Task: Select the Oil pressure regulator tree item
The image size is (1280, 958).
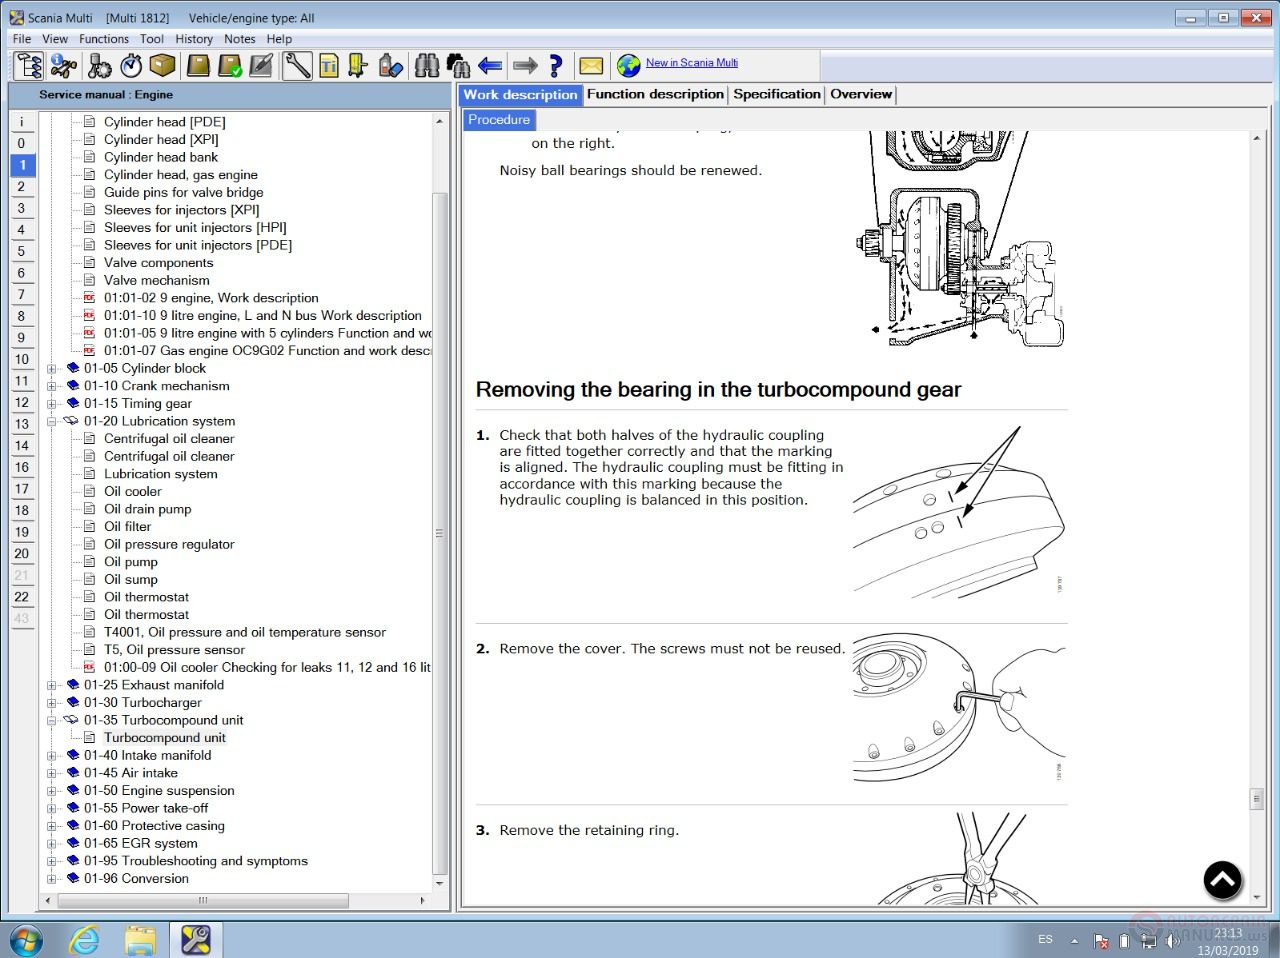Action: coord(169,545)
